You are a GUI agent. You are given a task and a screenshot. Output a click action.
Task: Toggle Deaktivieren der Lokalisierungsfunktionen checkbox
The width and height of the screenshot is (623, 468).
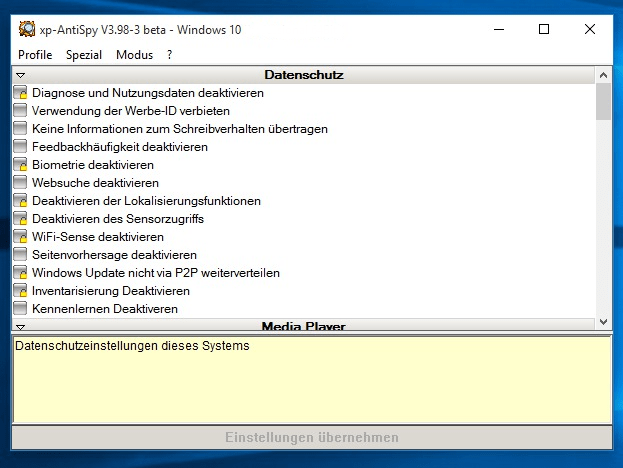(x=20, y=200)
